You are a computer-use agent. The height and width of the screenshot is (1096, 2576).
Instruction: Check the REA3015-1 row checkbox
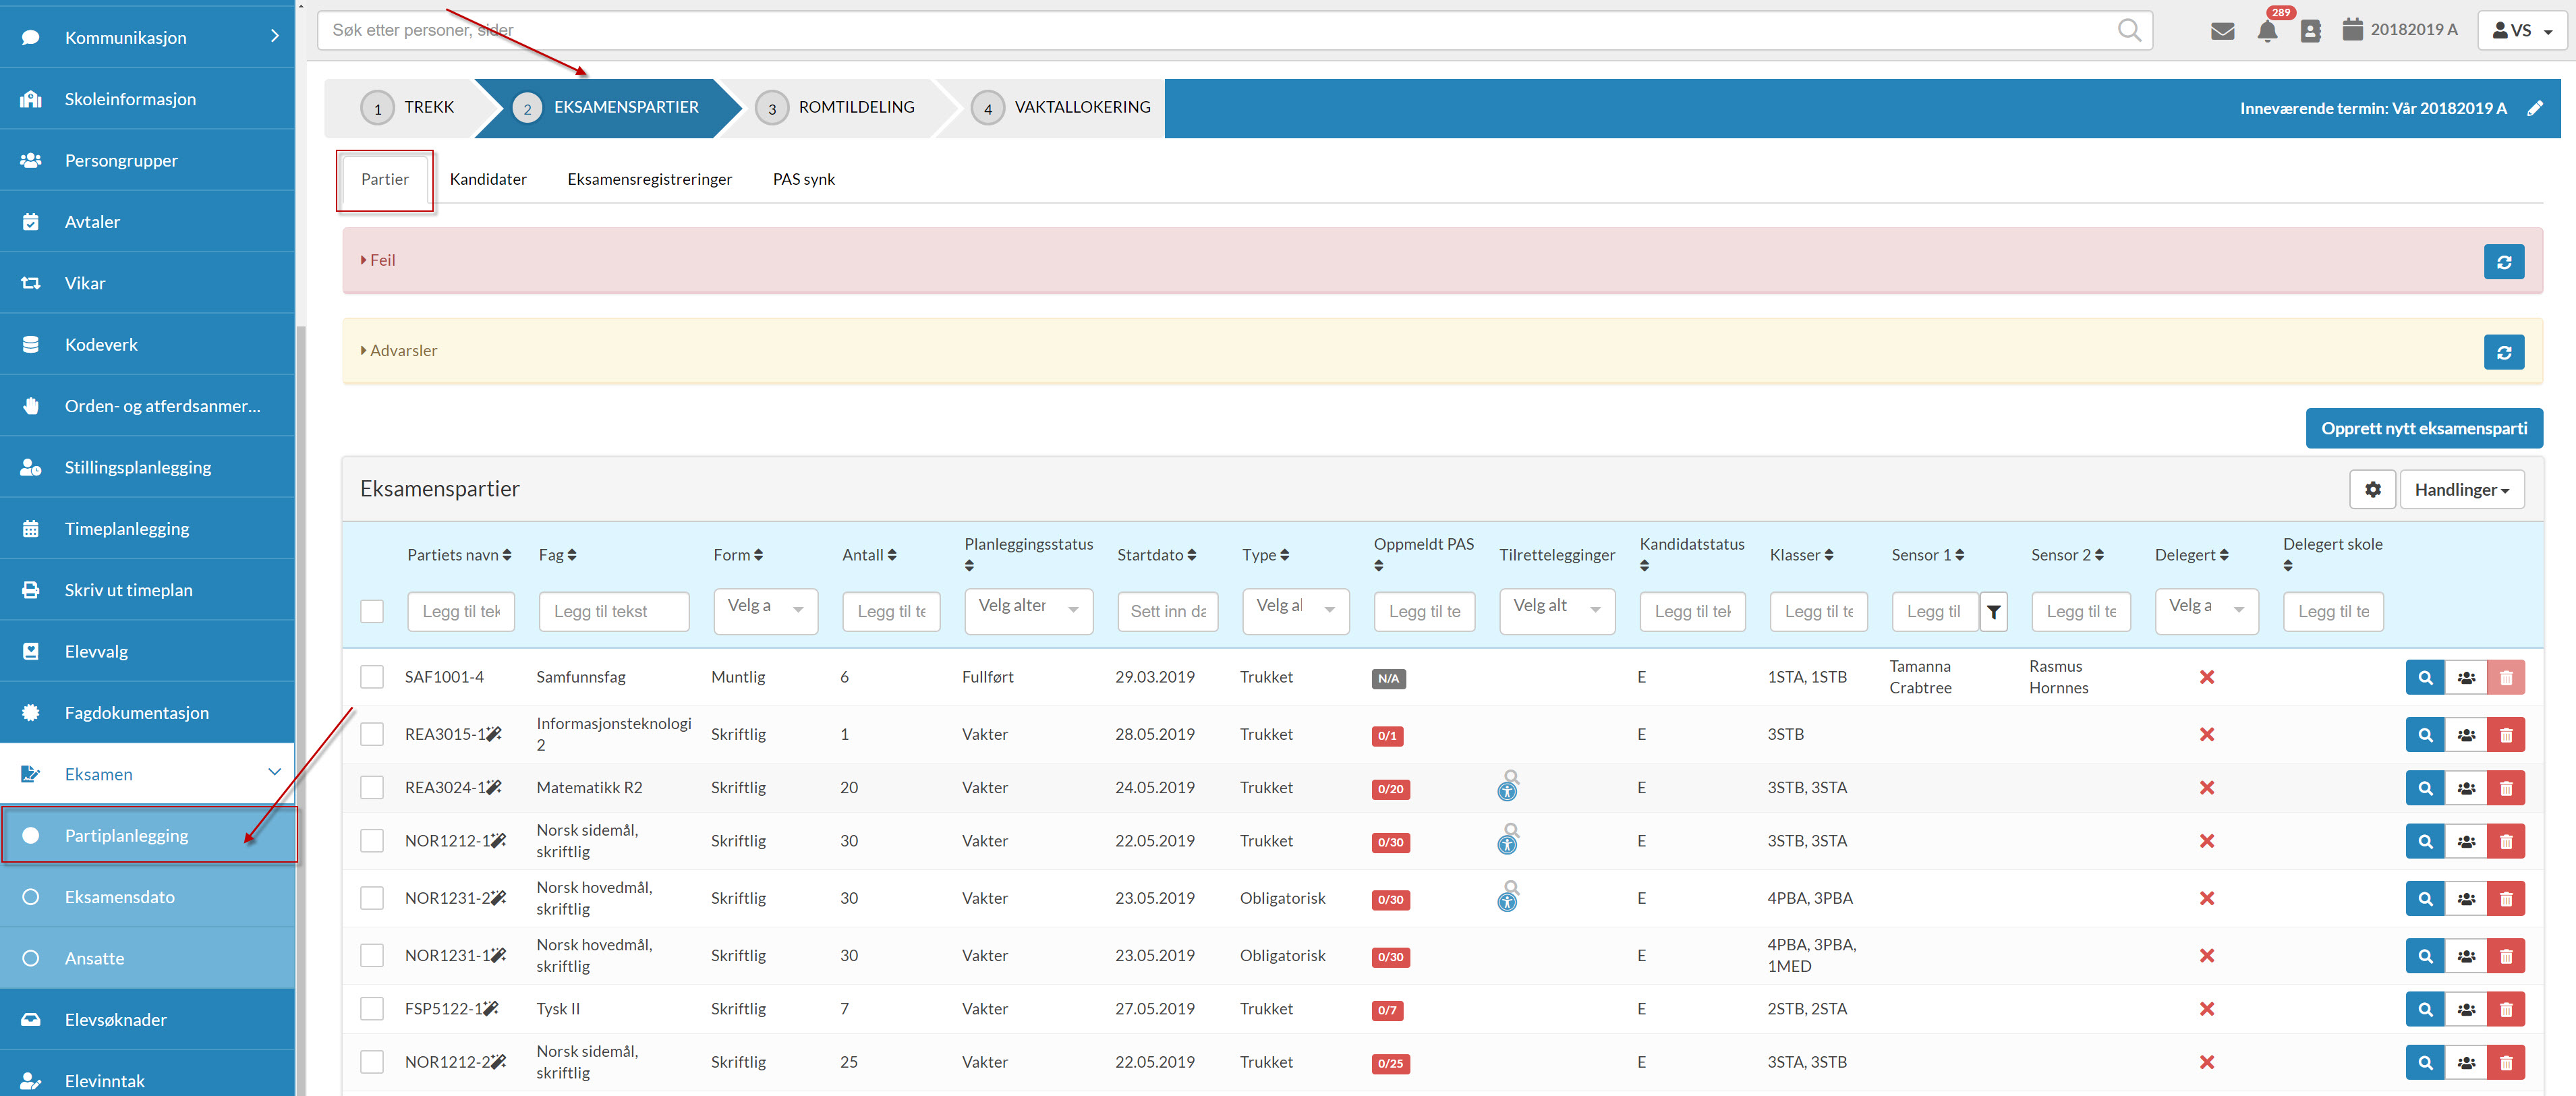[372, 735]
